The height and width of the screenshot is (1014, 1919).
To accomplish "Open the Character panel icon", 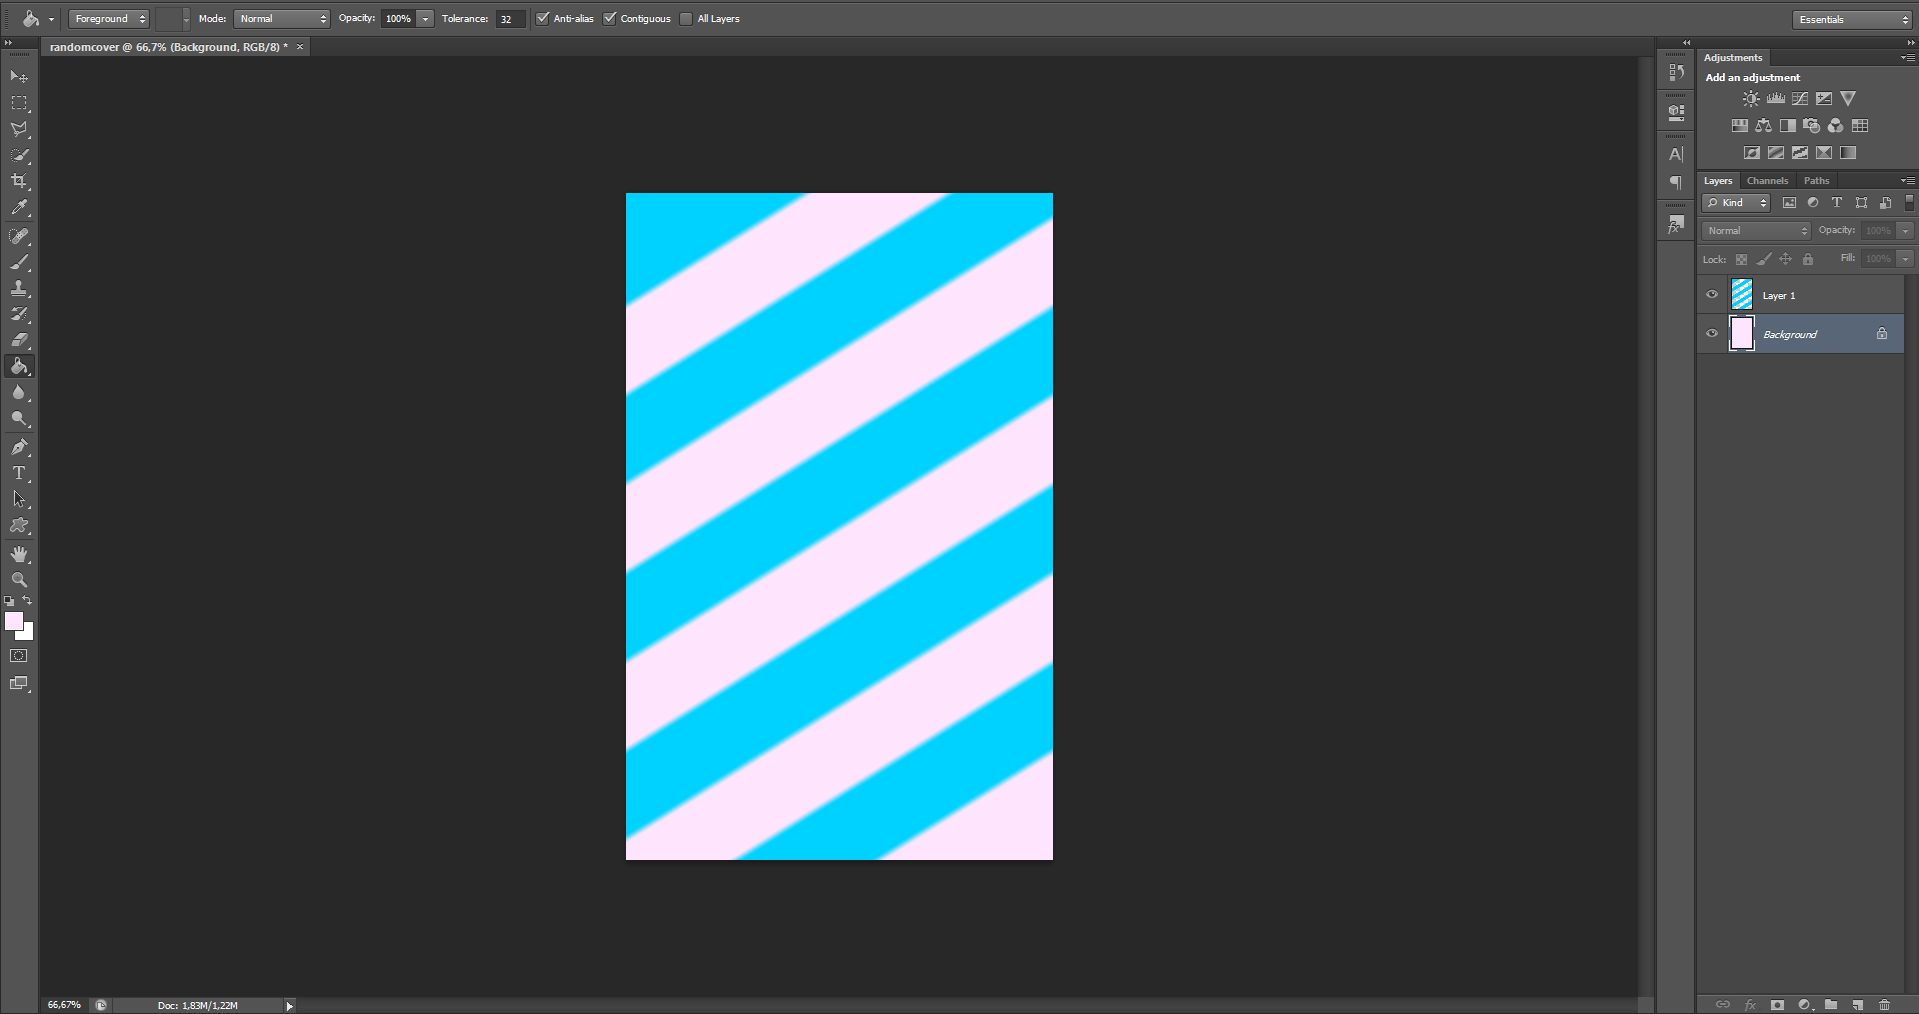I will tap(1677, 154).
